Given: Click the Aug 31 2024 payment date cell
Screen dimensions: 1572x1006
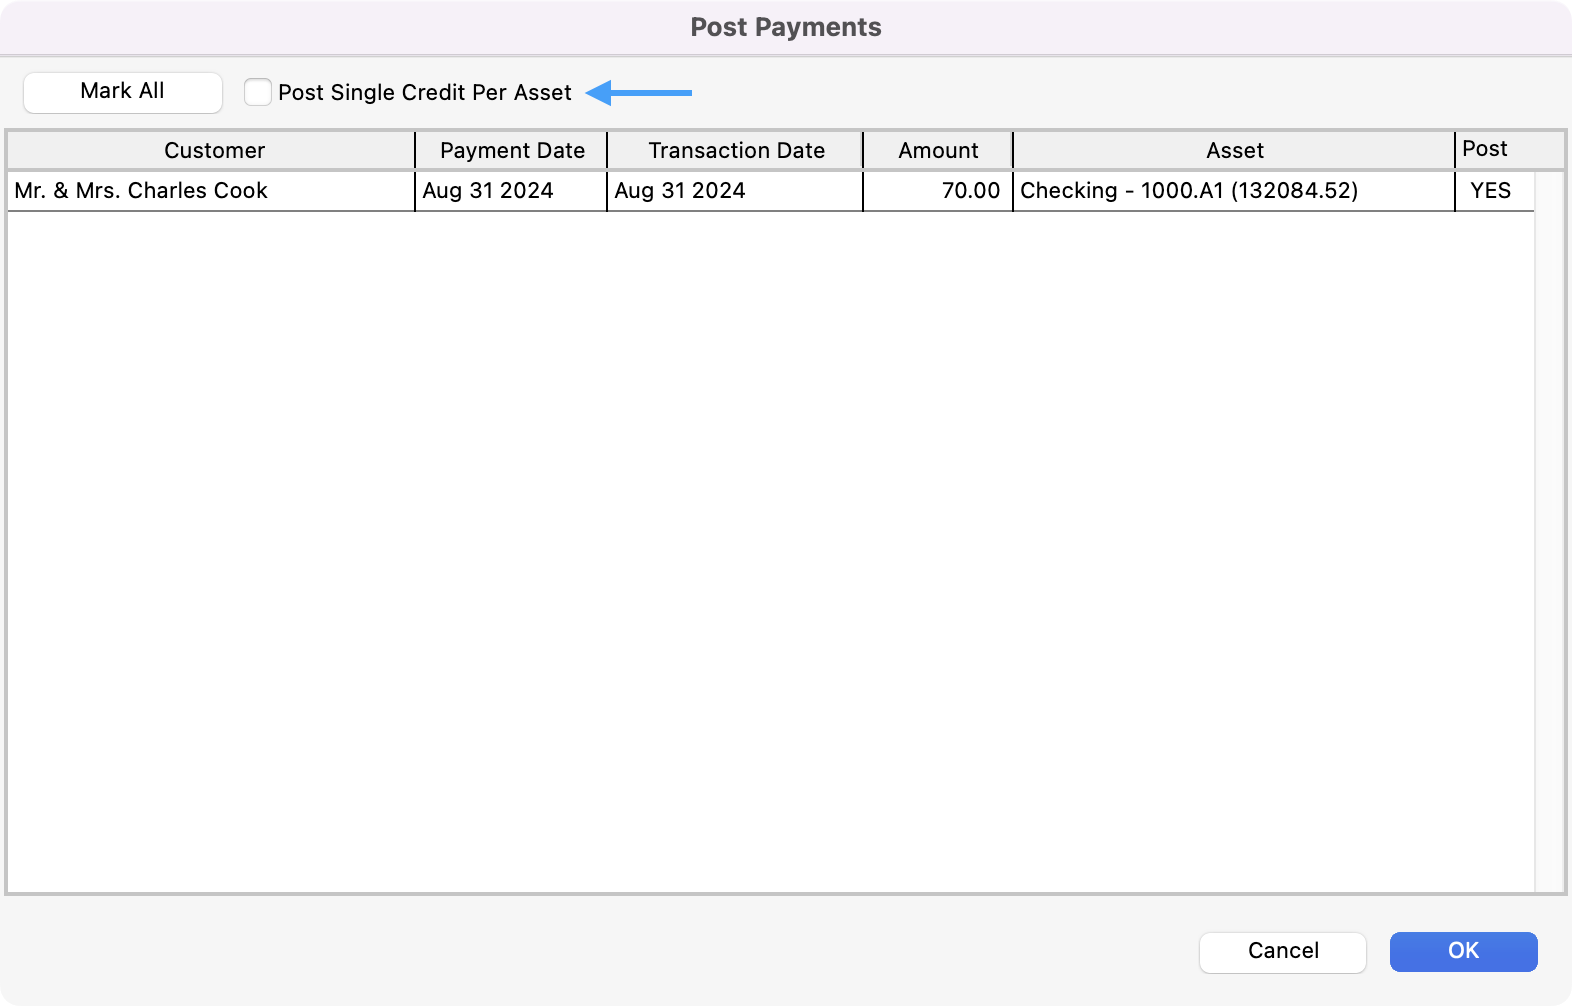Looking at the screenshot, I should (488, 191).
